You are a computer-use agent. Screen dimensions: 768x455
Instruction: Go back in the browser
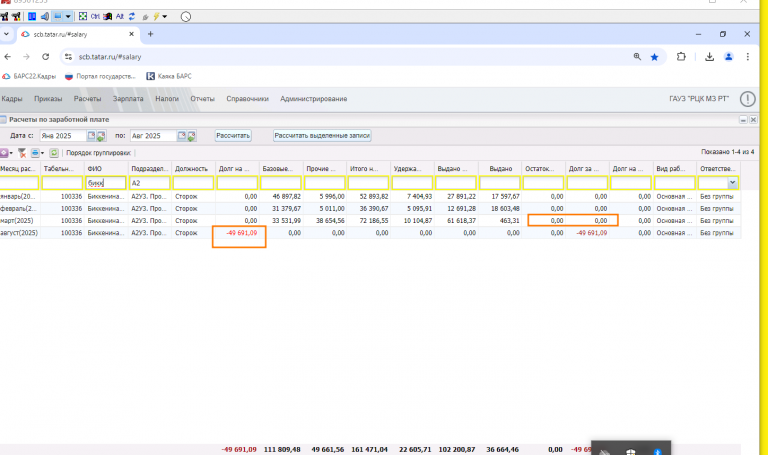coord(7,57)
